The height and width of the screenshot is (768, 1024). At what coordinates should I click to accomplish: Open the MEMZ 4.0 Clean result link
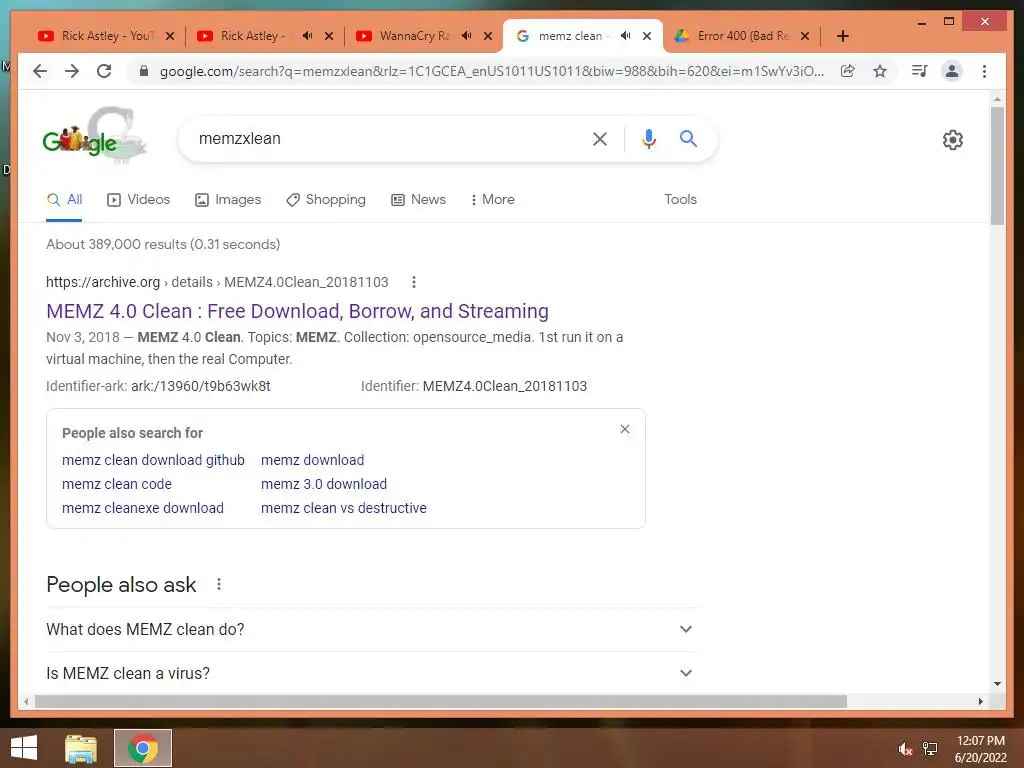(297, 311)
